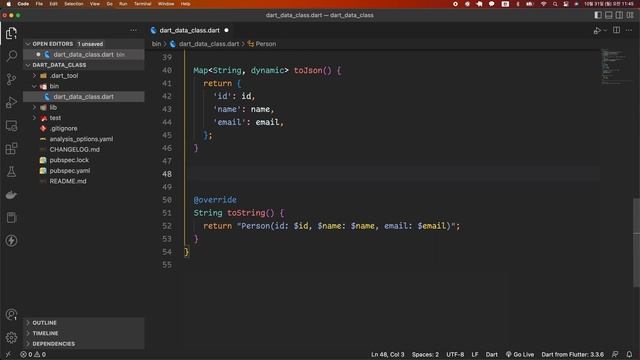This screenshot has width=640, height=360.
Task: Open Explorer views and more actions ellipsis
Action: [x=133, y=30]
